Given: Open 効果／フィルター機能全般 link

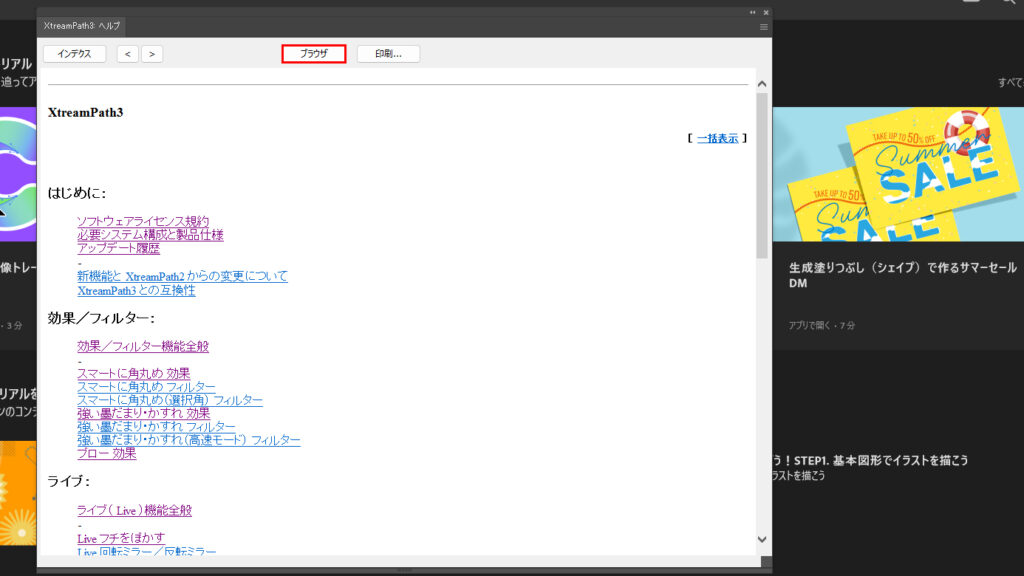Looking at the screenshot, I should click(143, 346).
